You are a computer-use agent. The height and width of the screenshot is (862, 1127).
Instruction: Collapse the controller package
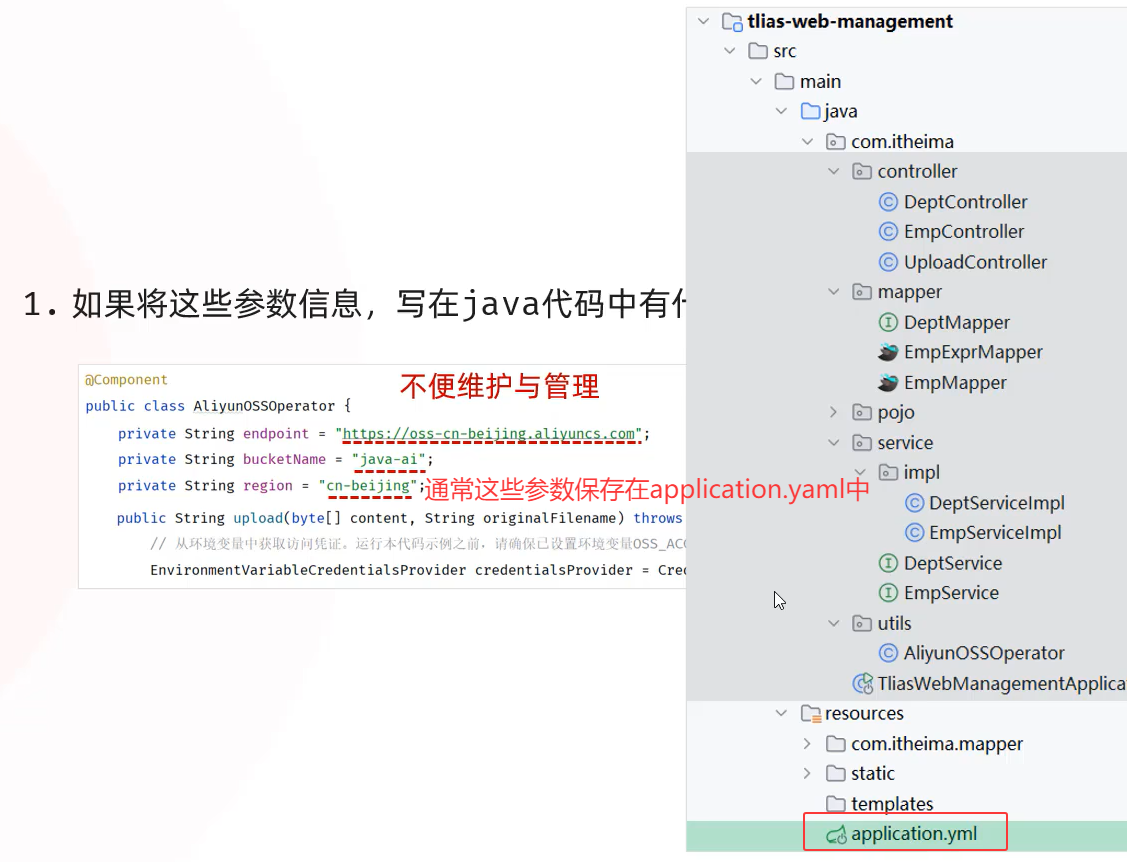click(x=834, y=172)
